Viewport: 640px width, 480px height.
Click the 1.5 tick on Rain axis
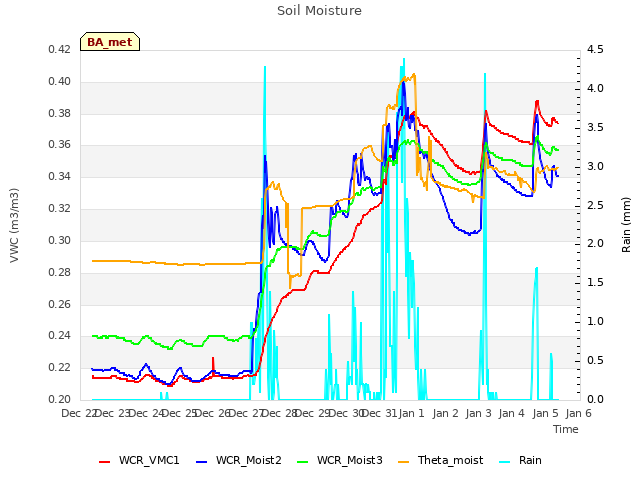(595, 282)
